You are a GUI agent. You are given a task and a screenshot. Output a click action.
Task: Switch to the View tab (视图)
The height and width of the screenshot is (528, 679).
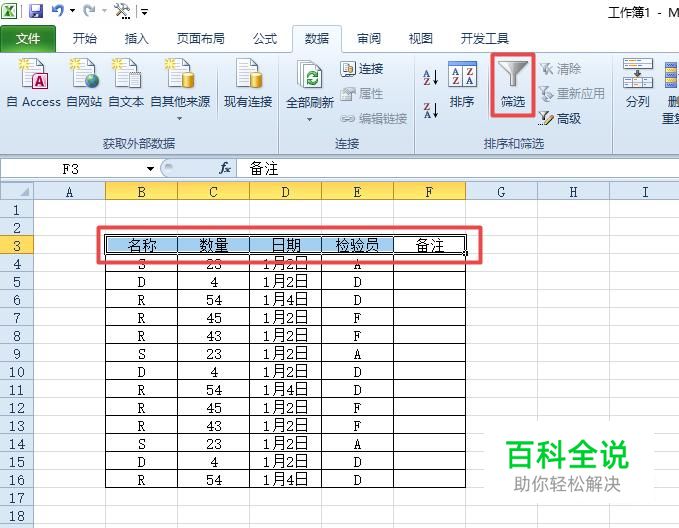(420, 39)
